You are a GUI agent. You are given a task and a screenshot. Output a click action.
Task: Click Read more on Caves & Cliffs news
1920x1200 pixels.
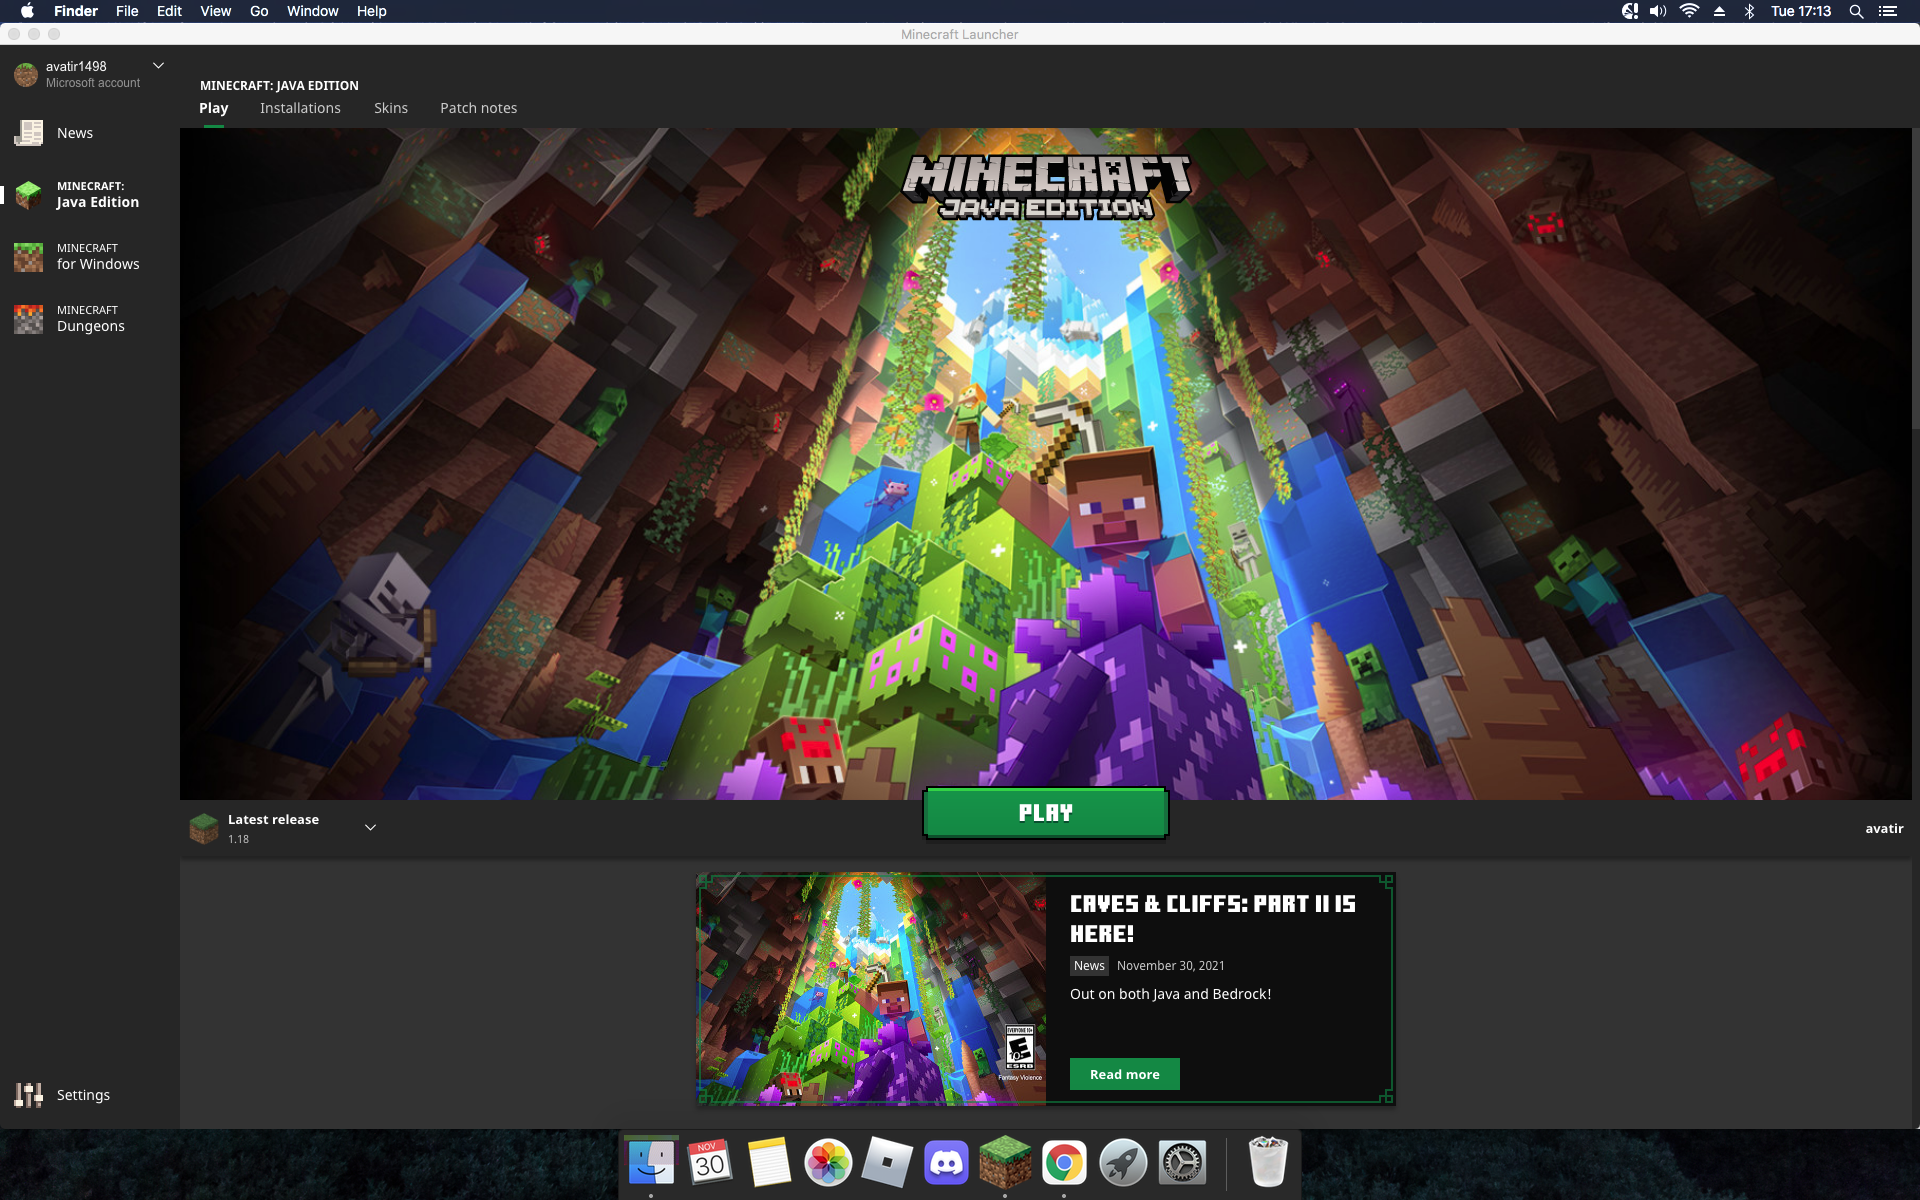[1124, 1074]
